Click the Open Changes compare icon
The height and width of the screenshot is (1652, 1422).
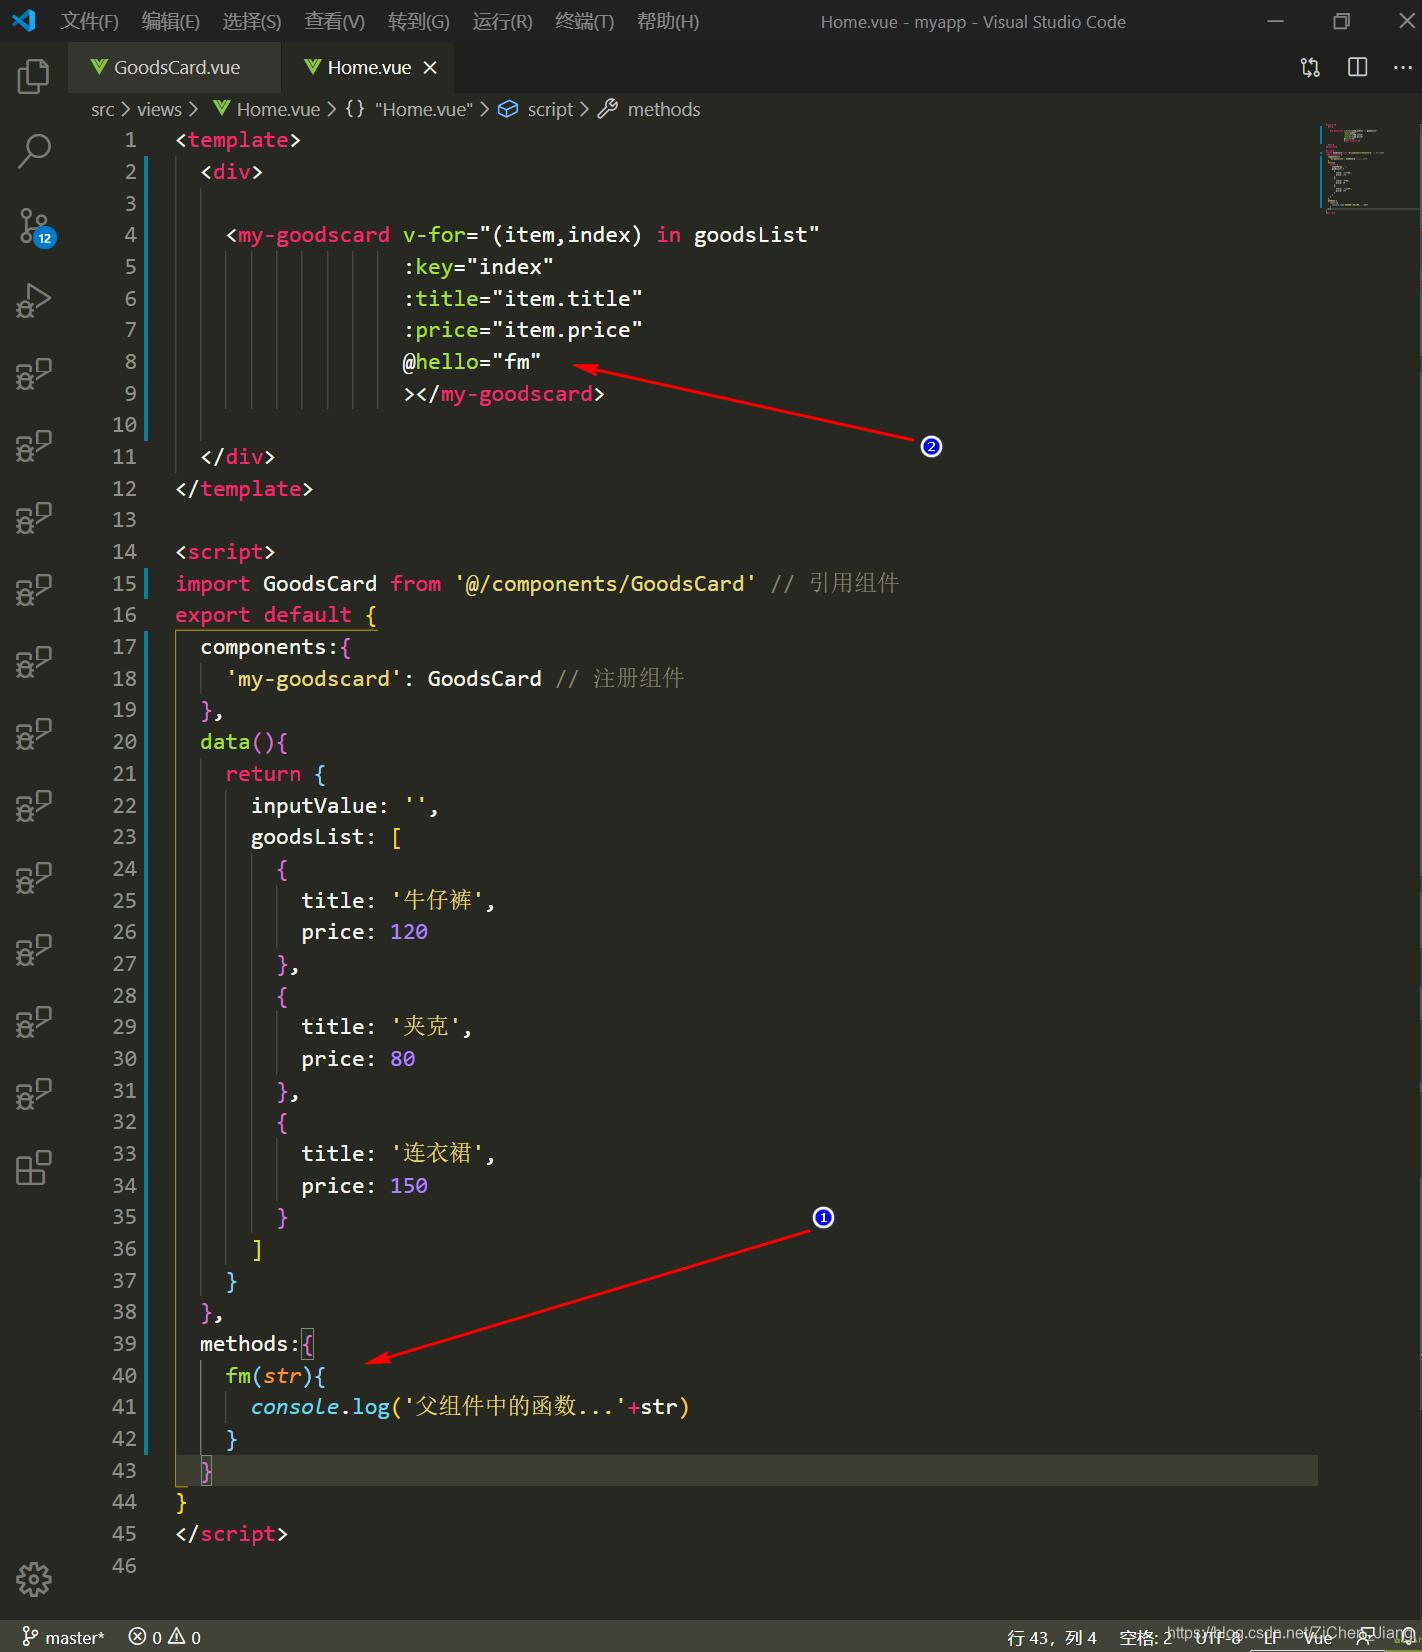(1310, 67)
